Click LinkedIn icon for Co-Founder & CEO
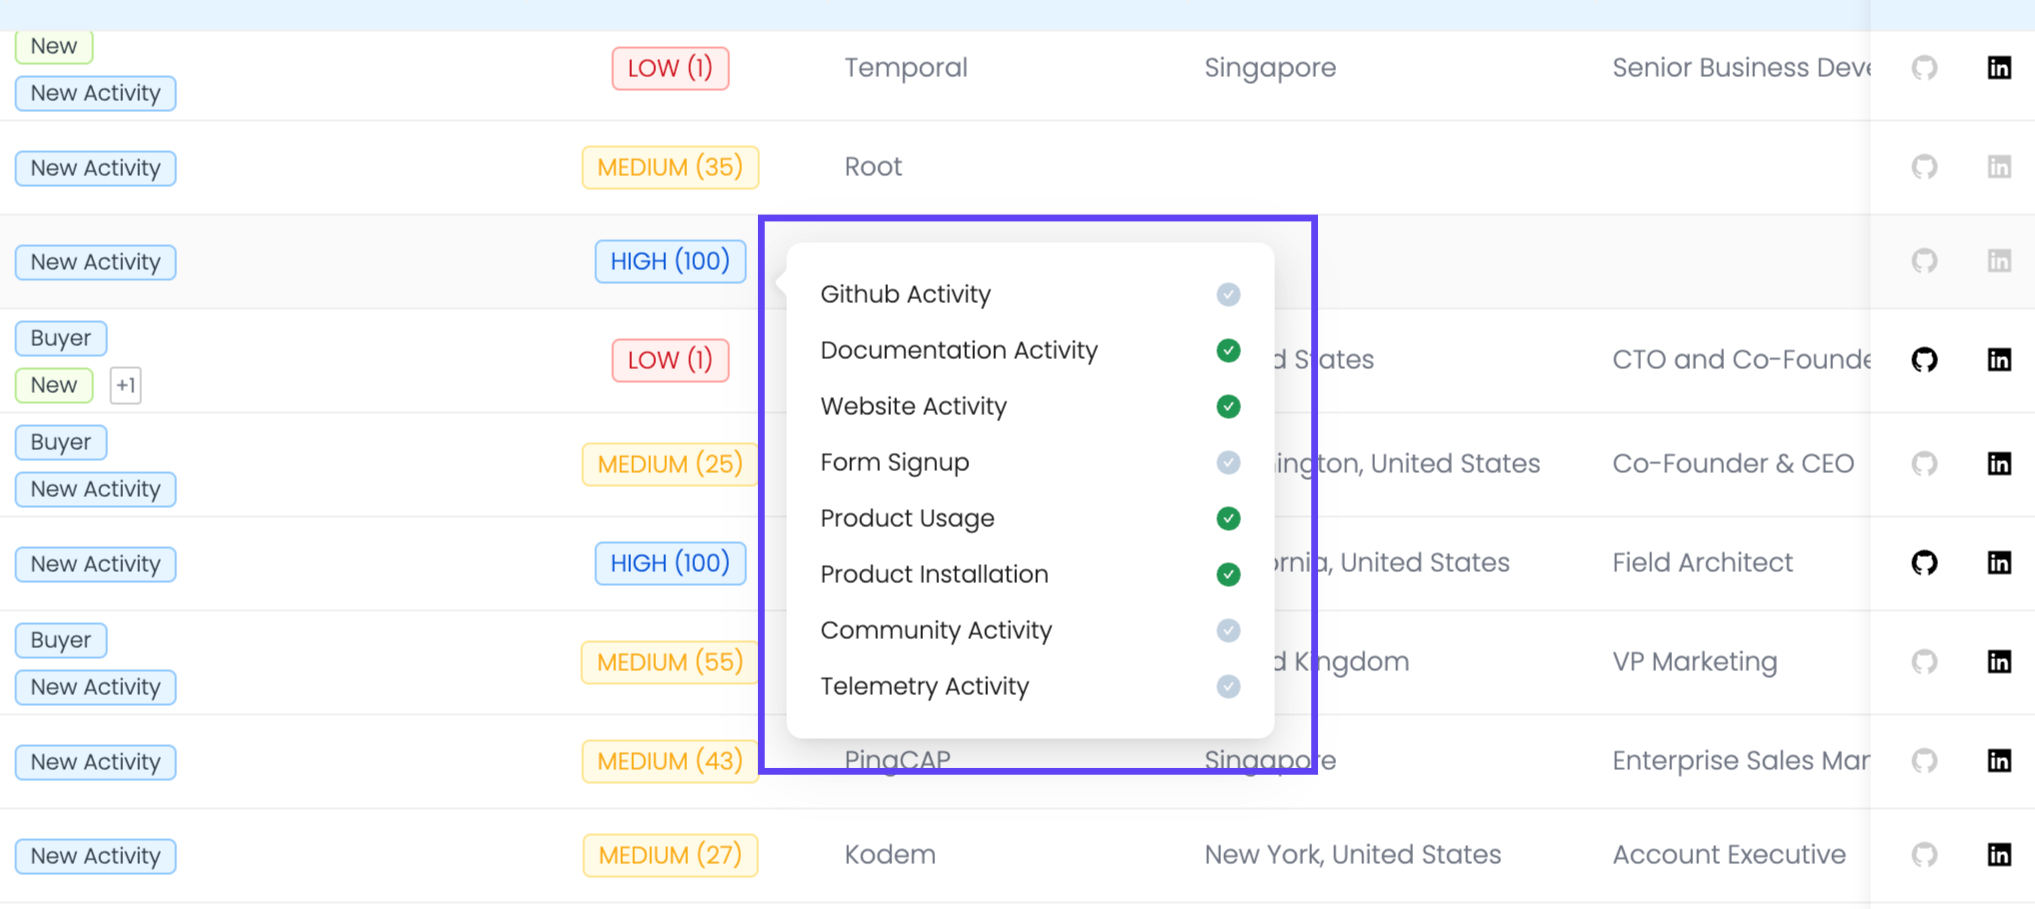The image size is (2035, 909). pos(1998,464)
